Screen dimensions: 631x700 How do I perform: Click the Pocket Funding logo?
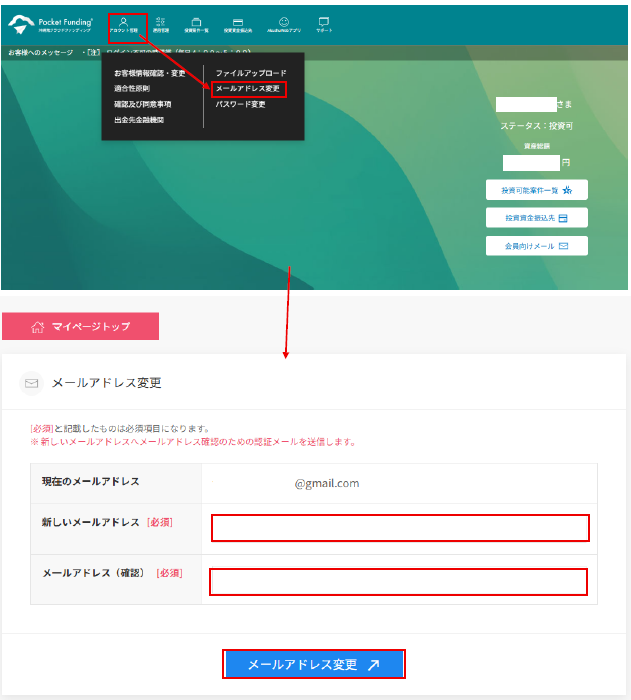pos(51,25)
